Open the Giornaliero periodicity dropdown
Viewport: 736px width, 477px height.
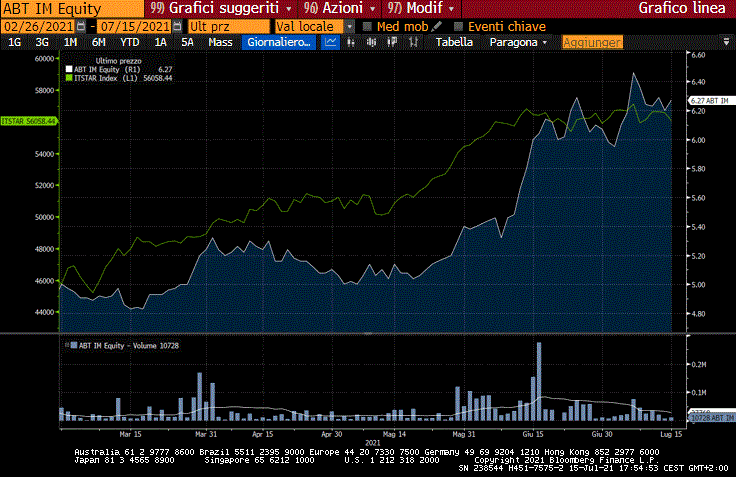click(x=279, y=42)
